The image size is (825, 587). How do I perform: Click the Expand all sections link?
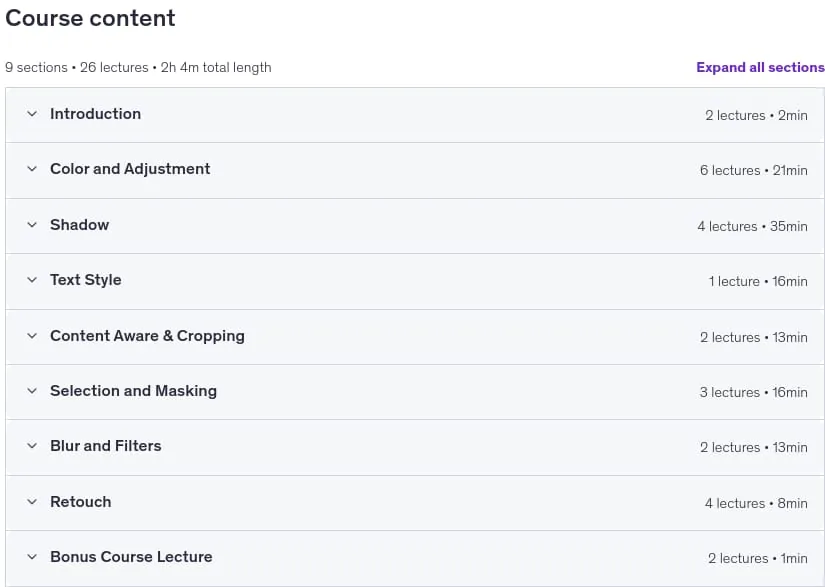coord(760,67)
